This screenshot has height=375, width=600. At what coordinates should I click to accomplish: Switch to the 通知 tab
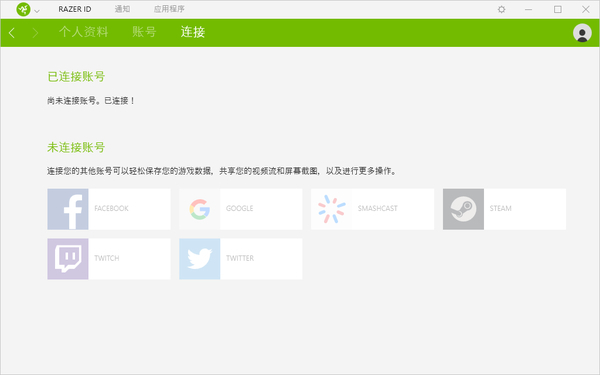tap(122, 9)
